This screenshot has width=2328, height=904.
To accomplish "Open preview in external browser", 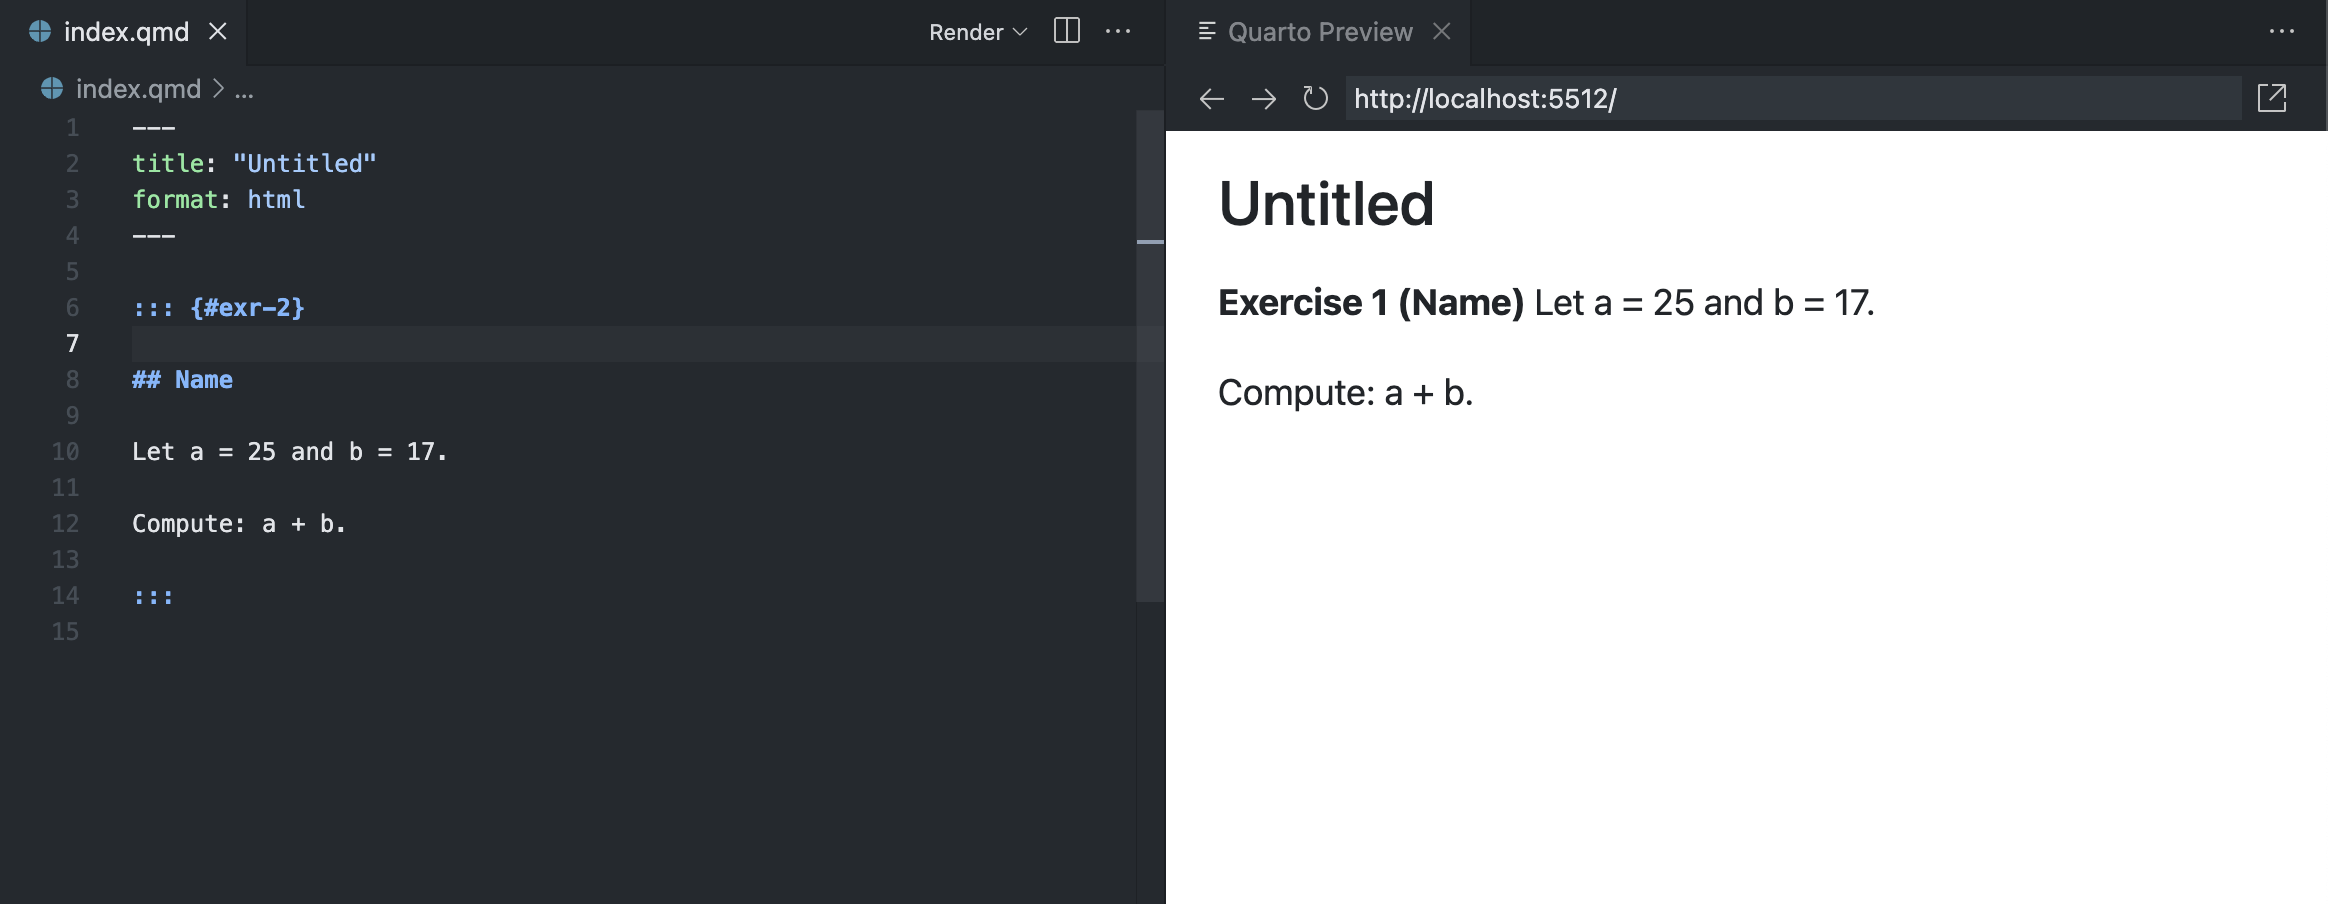I will click(2274, 98).
